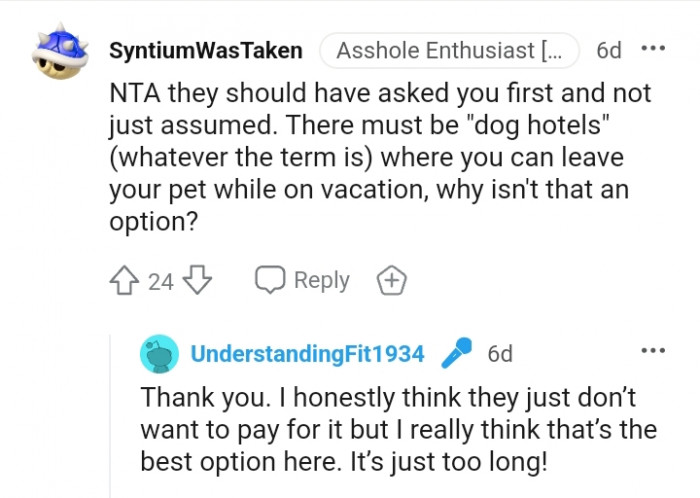Click the "NTA" word starting the comment

[x=135, y=95]
